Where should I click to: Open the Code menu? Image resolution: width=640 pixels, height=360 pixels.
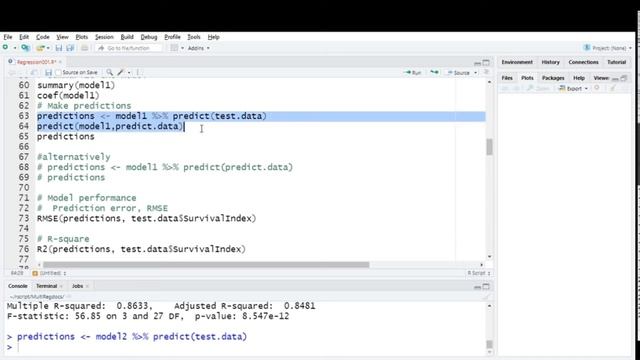tap(42, 37)
